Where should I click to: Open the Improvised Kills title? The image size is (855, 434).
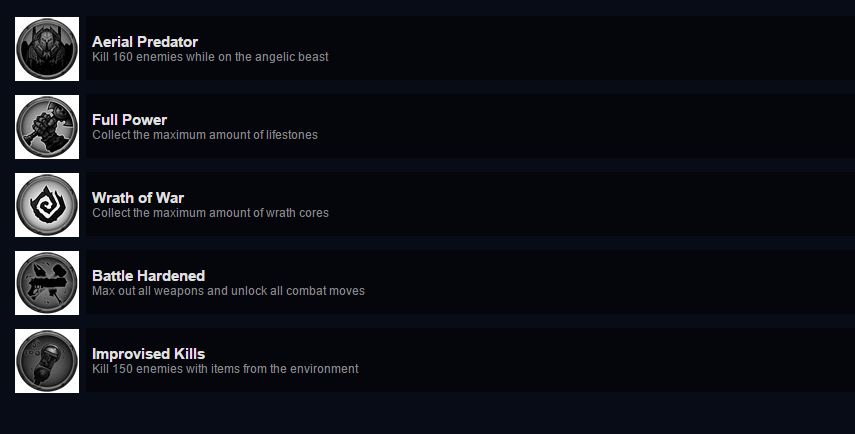tap(148, 354)
